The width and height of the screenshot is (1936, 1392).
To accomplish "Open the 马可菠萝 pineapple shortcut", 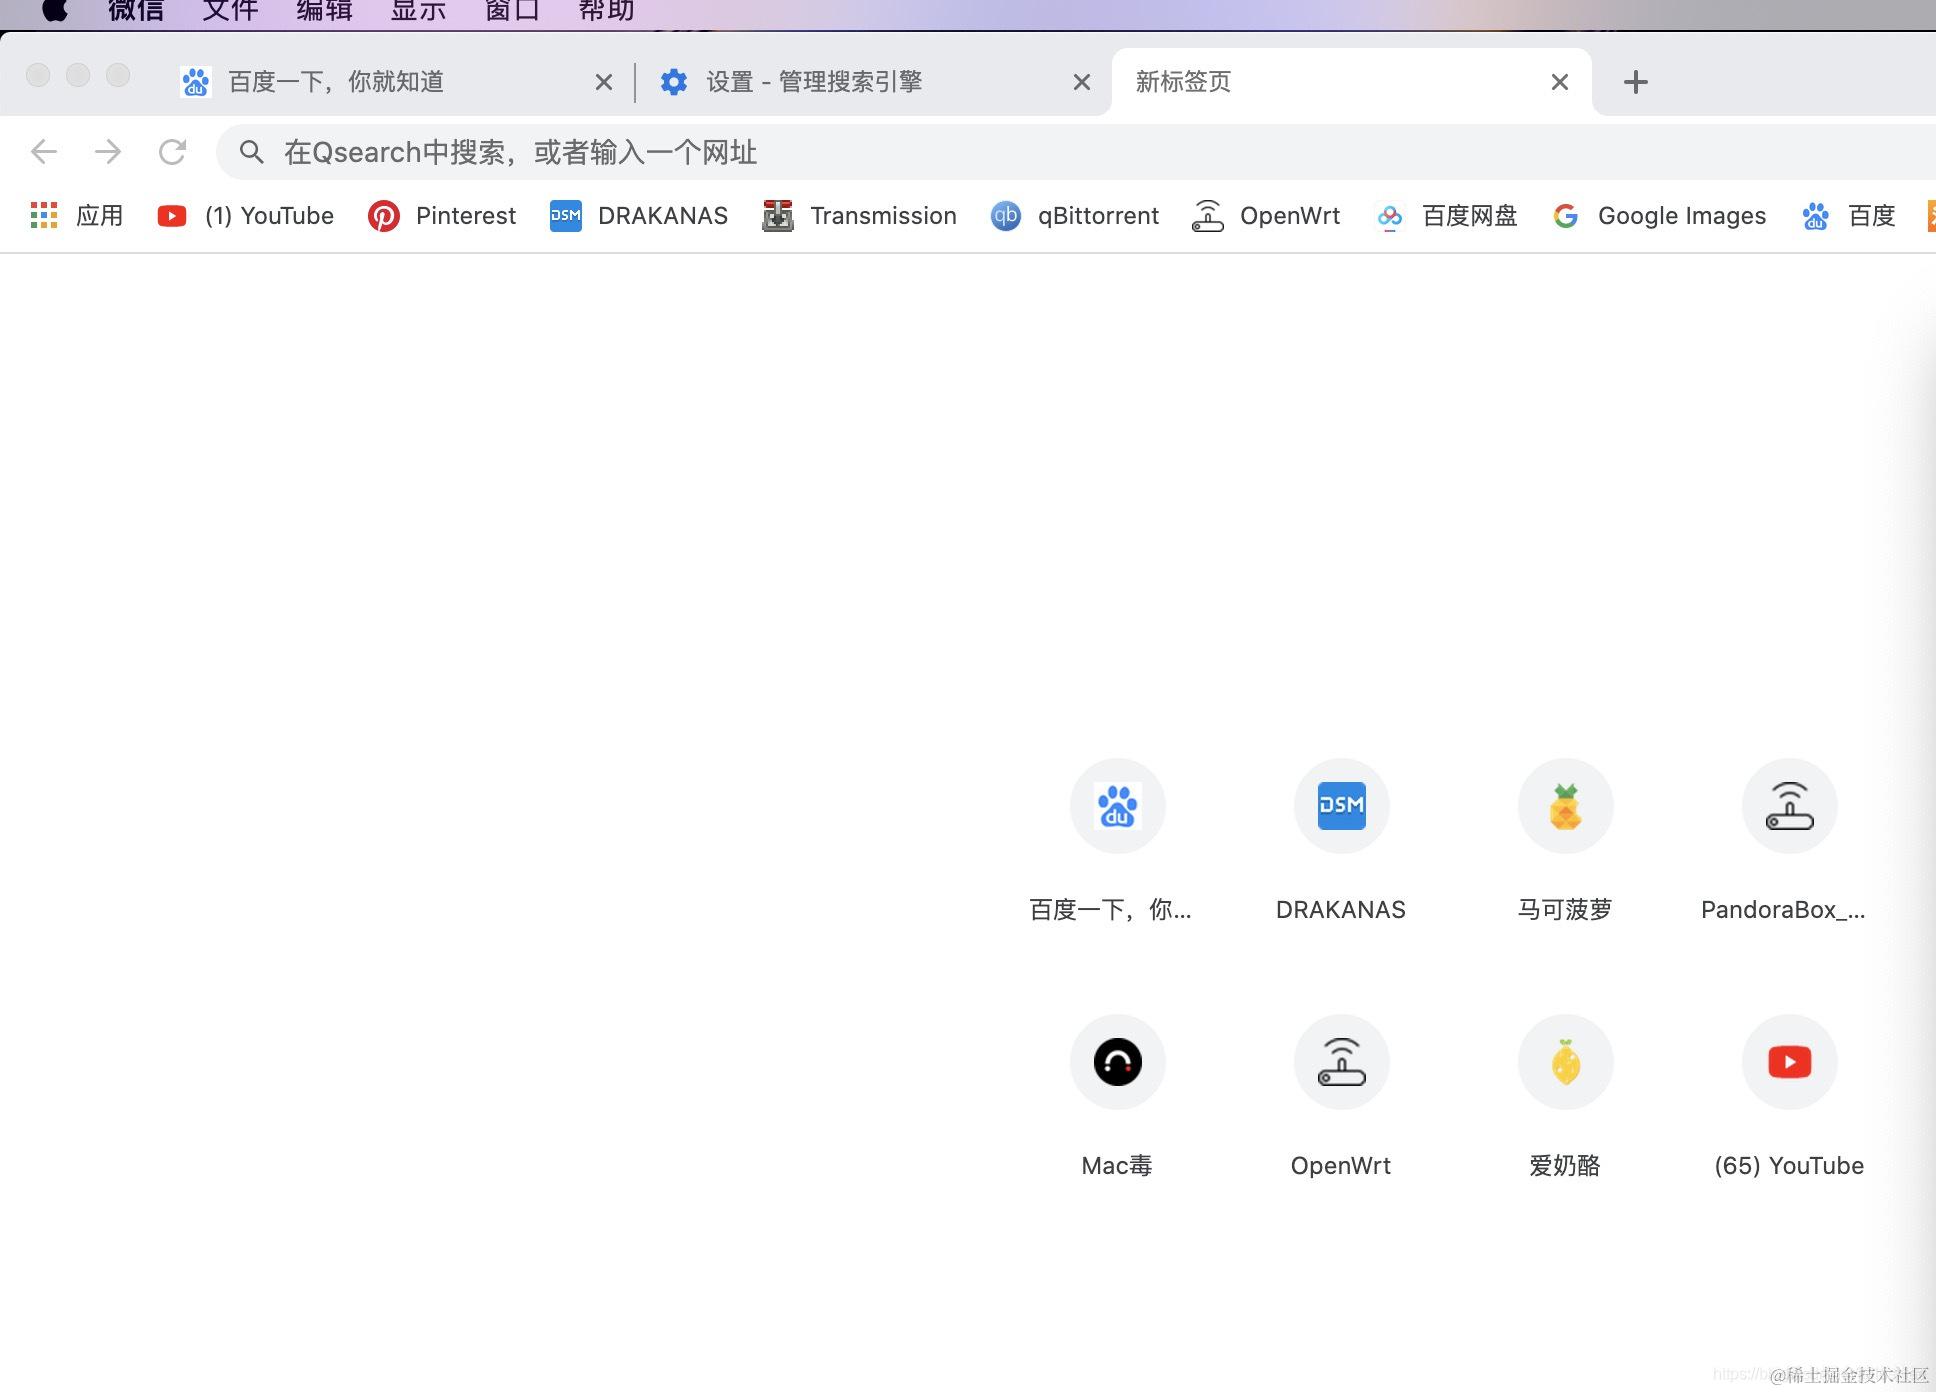I will click(1565, 806).
